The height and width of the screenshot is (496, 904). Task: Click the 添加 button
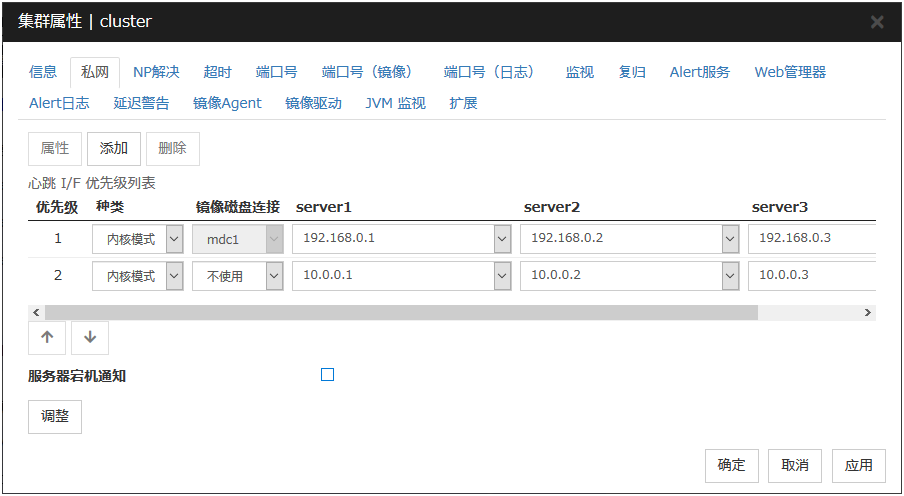click(114, 148)
